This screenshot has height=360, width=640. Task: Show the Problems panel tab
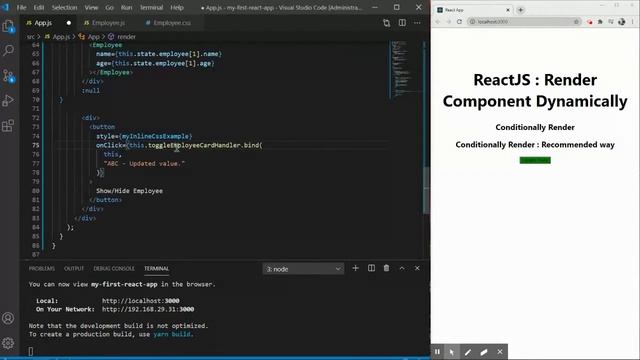[42, 268]
